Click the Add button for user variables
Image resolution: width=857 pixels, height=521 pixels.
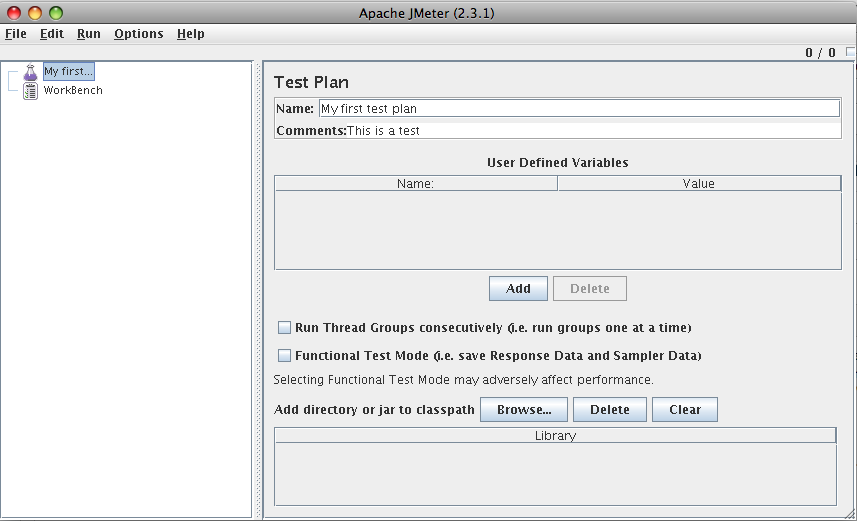pyautogui.click(x=518, y=289)
